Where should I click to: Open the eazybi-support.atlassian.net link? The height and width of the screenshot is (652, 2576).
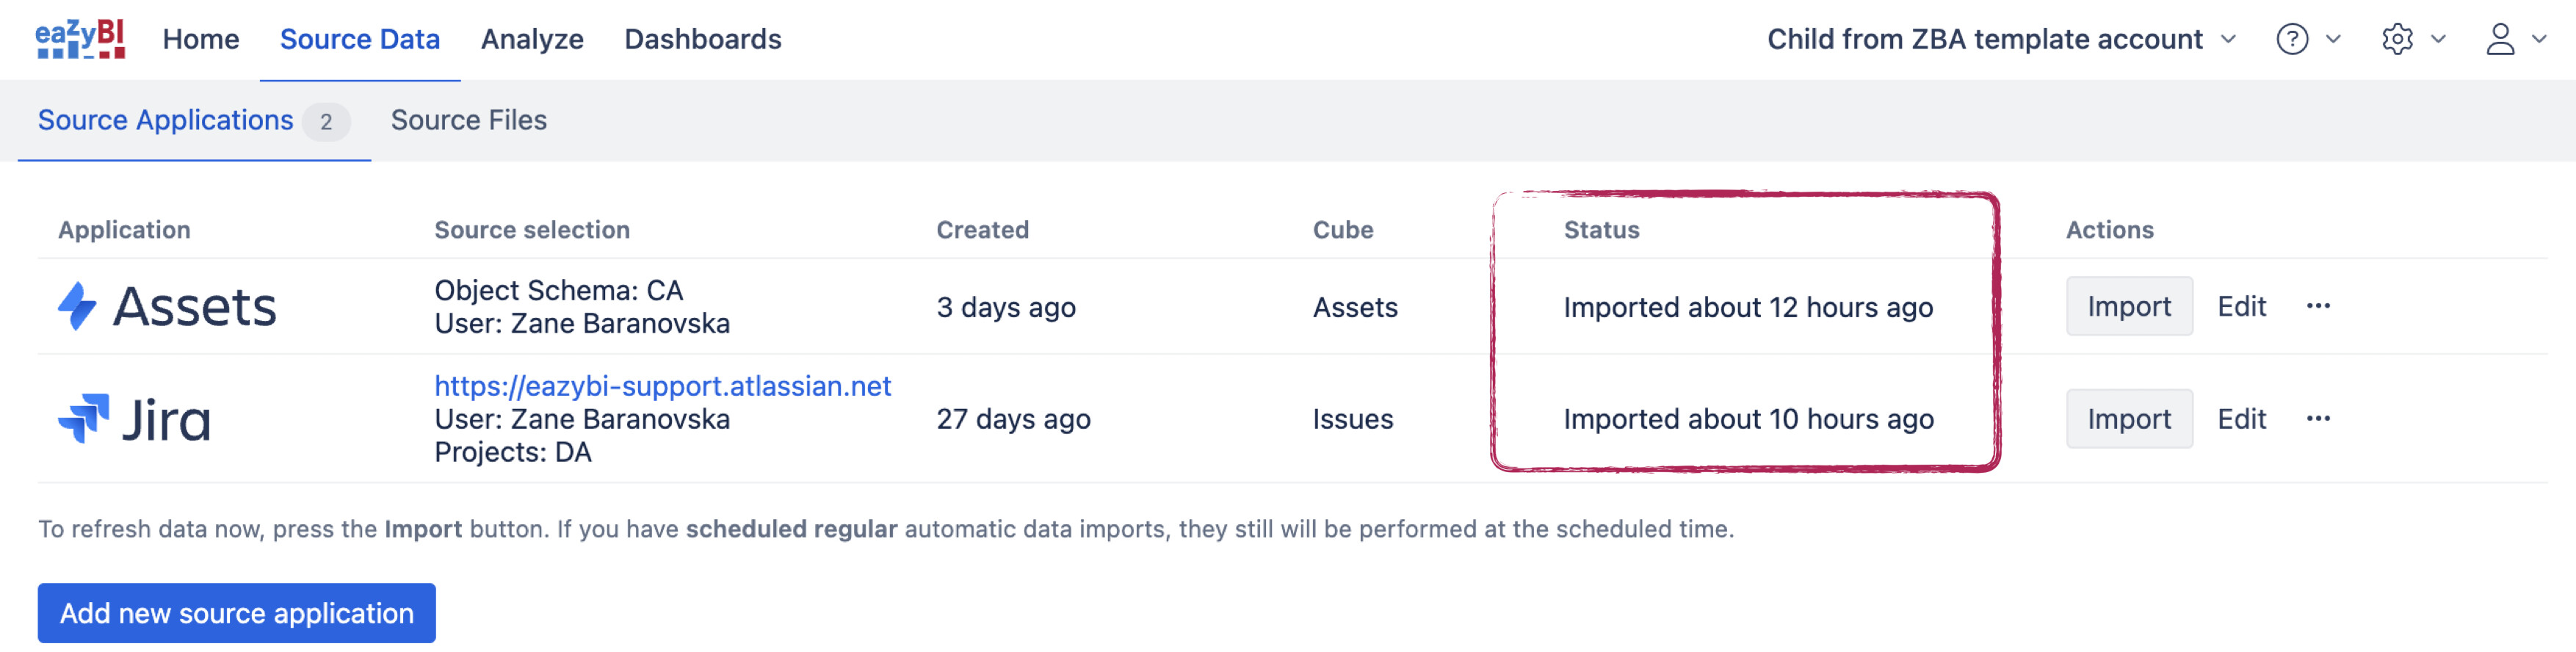[x=662, y=386]
